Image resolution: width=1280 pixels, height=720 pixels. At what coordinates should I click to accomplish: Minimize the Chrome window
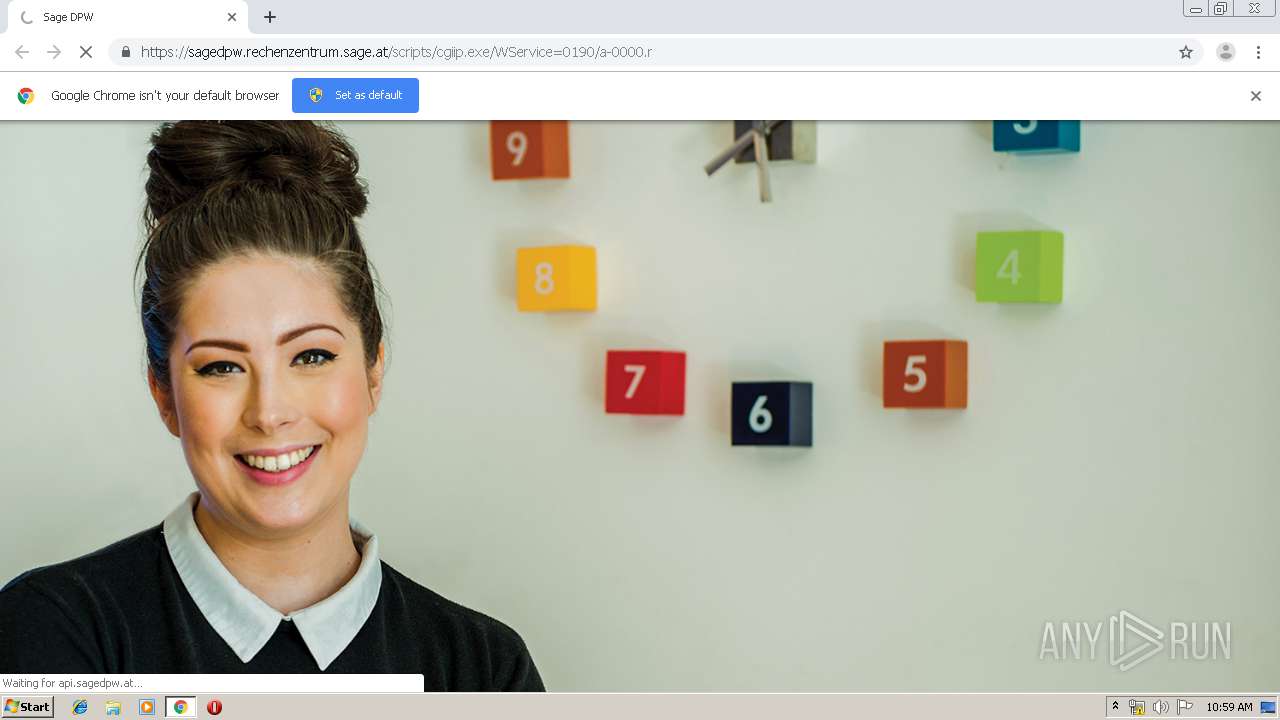pos(1196,9)
